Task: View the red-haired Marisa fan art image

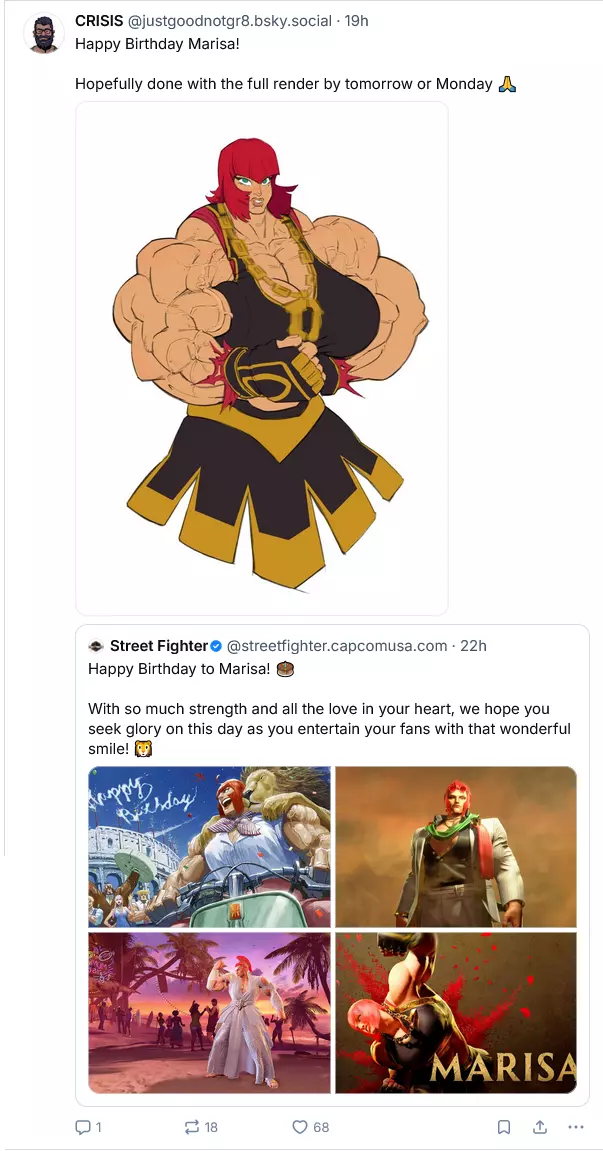Action: click(262, 358)
